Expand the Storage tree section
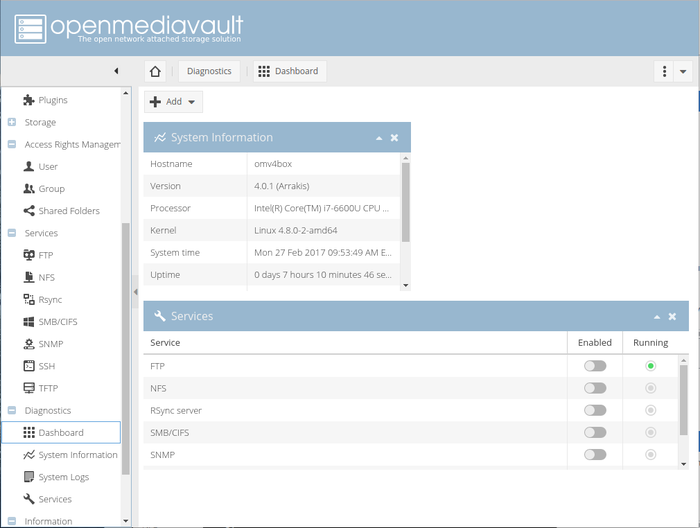The image size is (700, 528). click(x=11, y=123)
